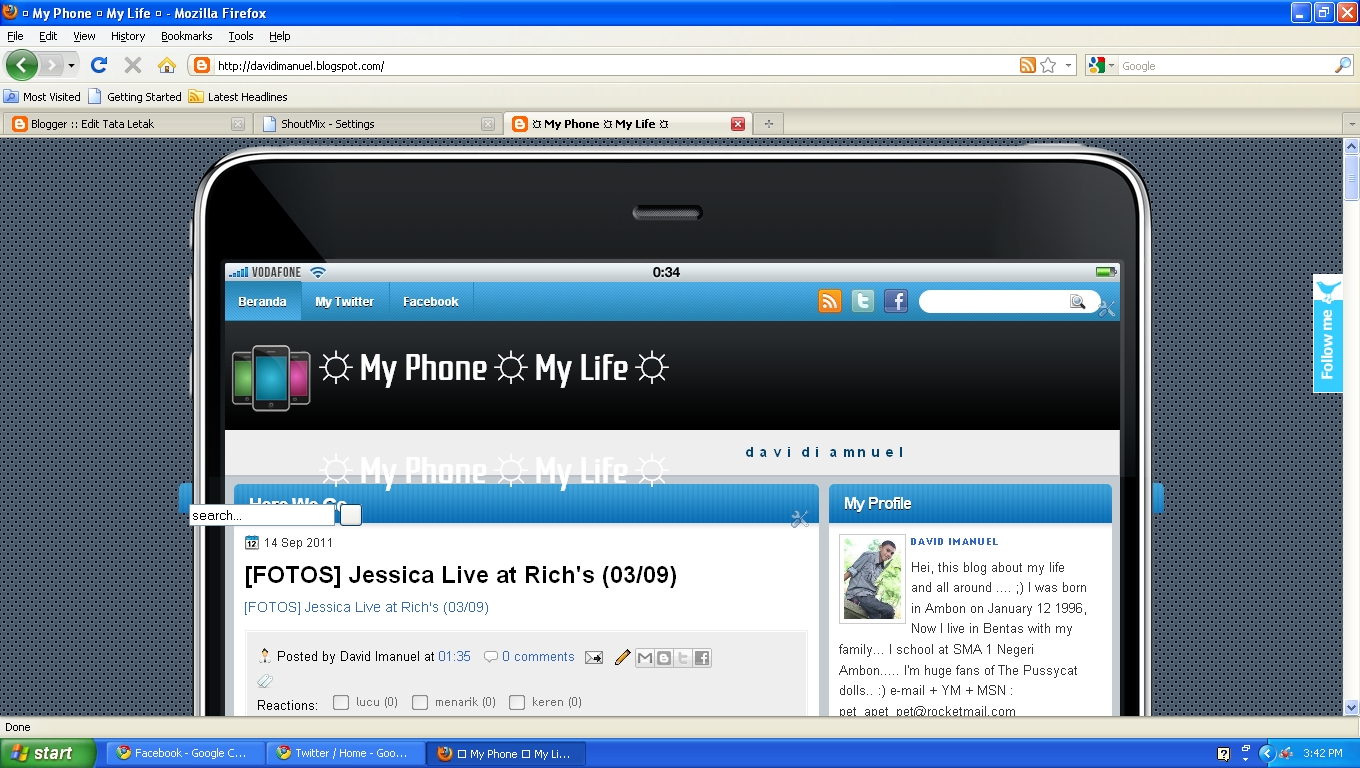Image resolution: width=1360 pixels, height=768 pixels.
Task: Expand the address bar URL history dropdown
Action: click(1069, 65)
